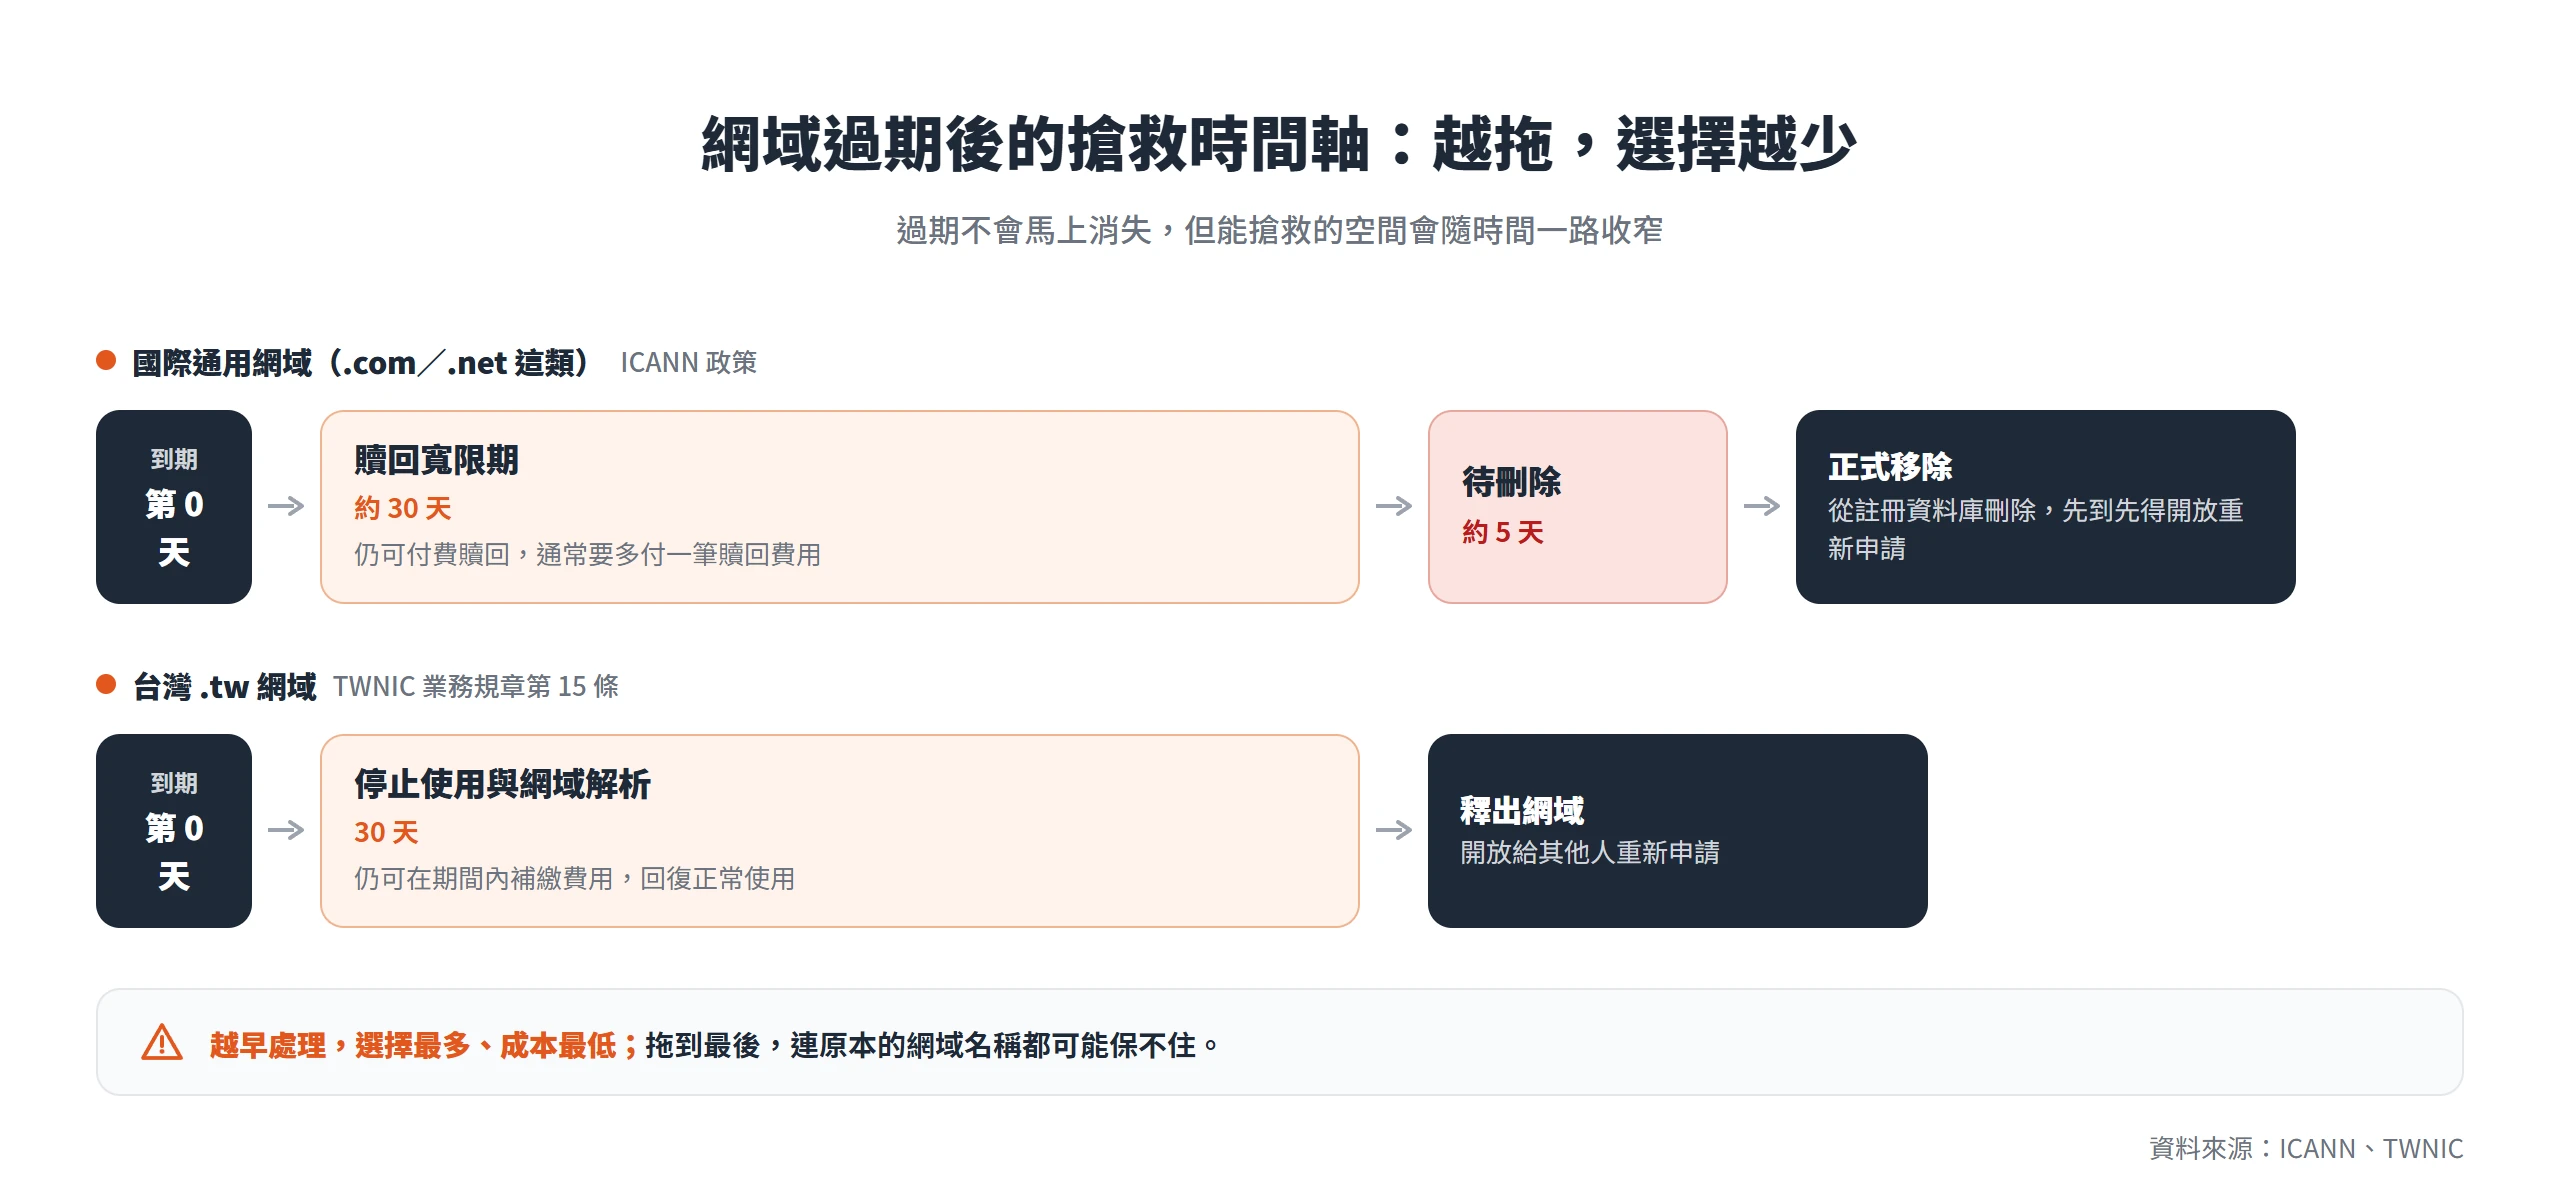Screen dimensions: 2560x1184
Task: Click the ICANN 政策 label
Action: (689, 362)
